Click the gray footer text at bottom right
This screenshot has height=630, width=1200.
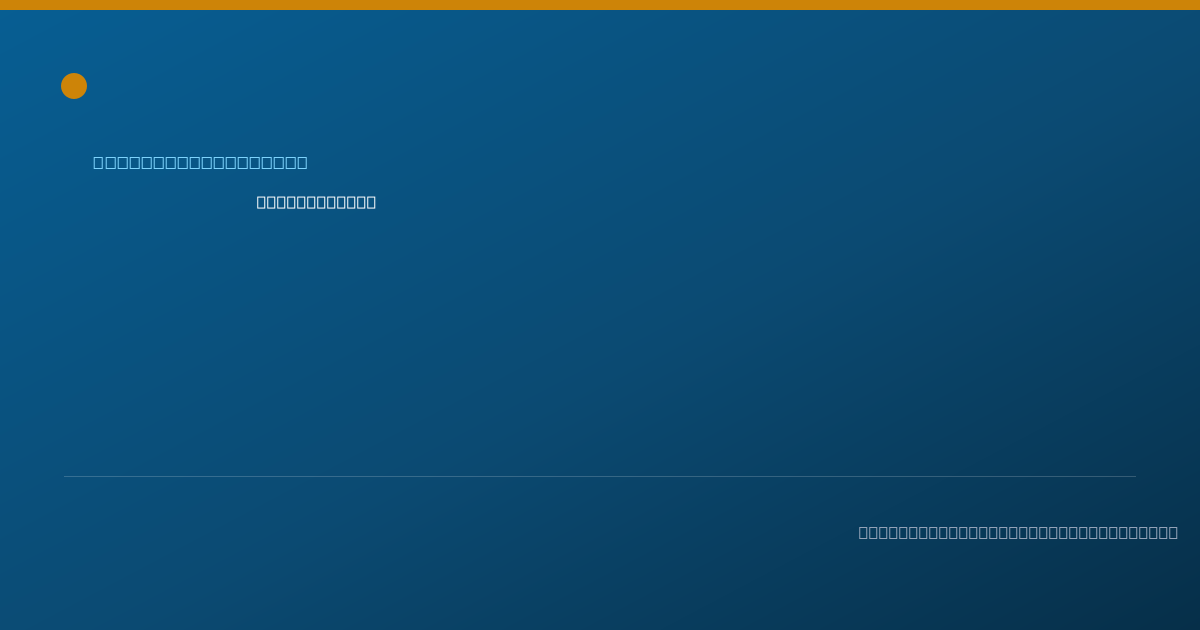(1018, 532)
